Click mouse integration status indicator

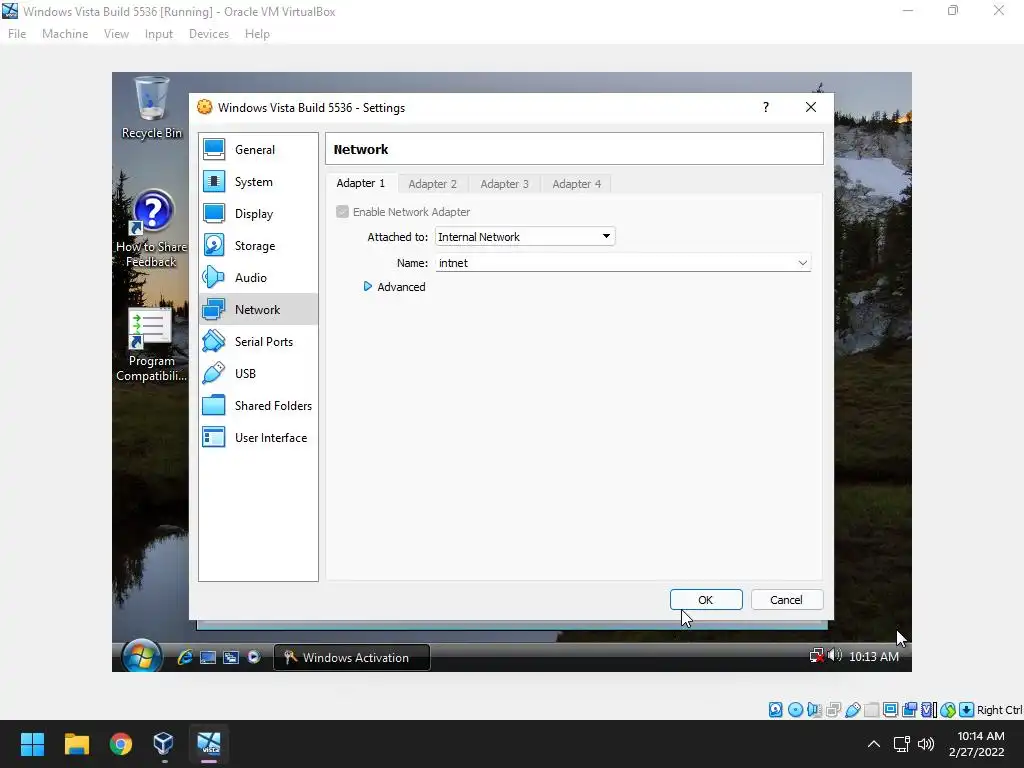pyautogui.click(x=948, y=710)
